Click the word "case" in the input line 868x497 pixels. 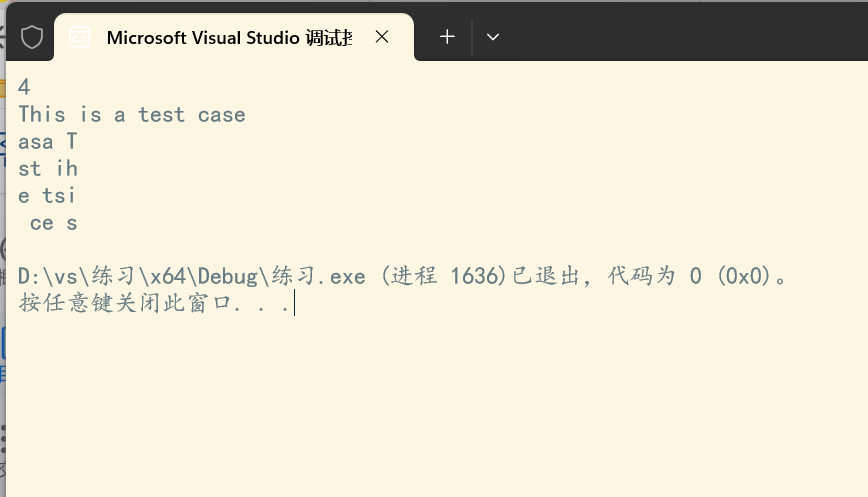click(221, 114)
